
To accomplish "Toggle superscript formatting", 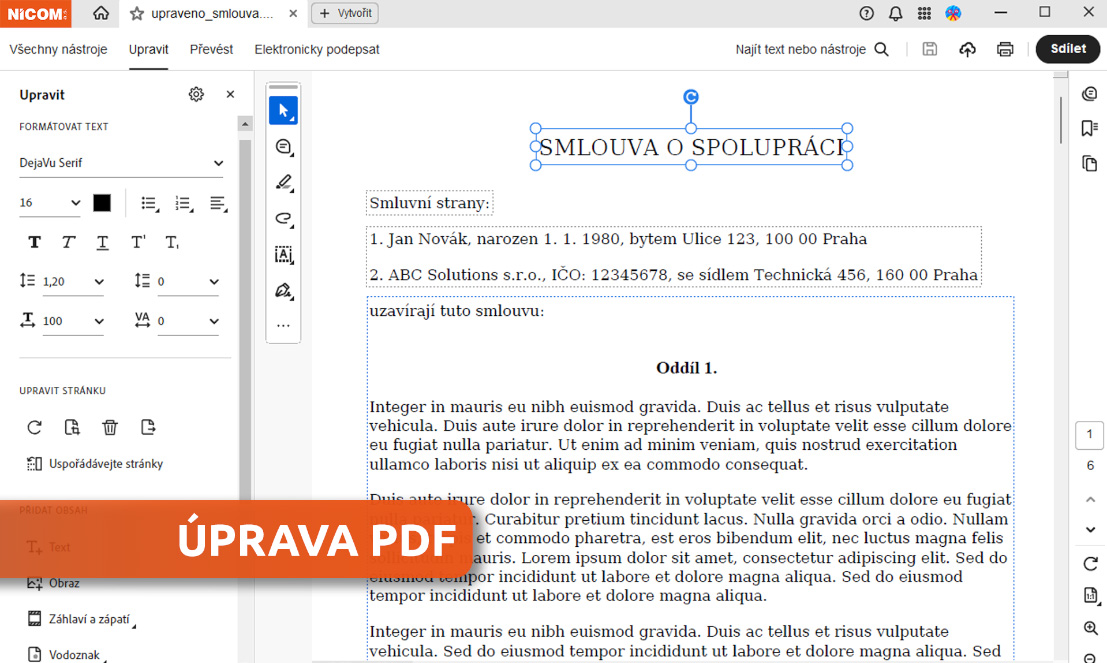I will coord(138,242).
